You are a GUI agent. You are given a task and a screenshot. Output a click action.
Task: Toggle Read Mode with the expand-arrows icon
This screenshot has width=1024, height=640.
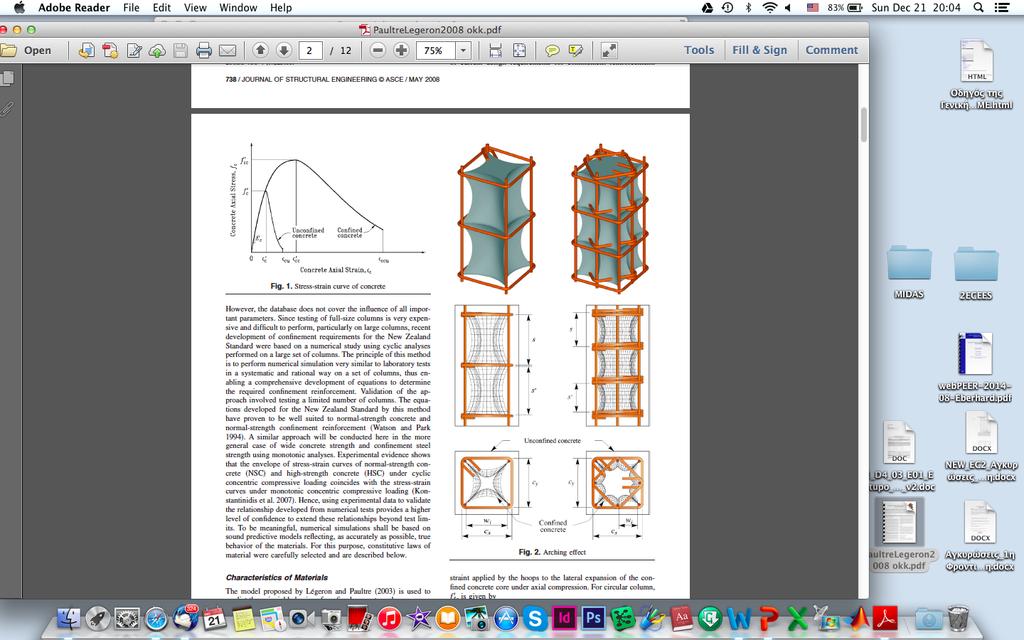coord(609,50)
